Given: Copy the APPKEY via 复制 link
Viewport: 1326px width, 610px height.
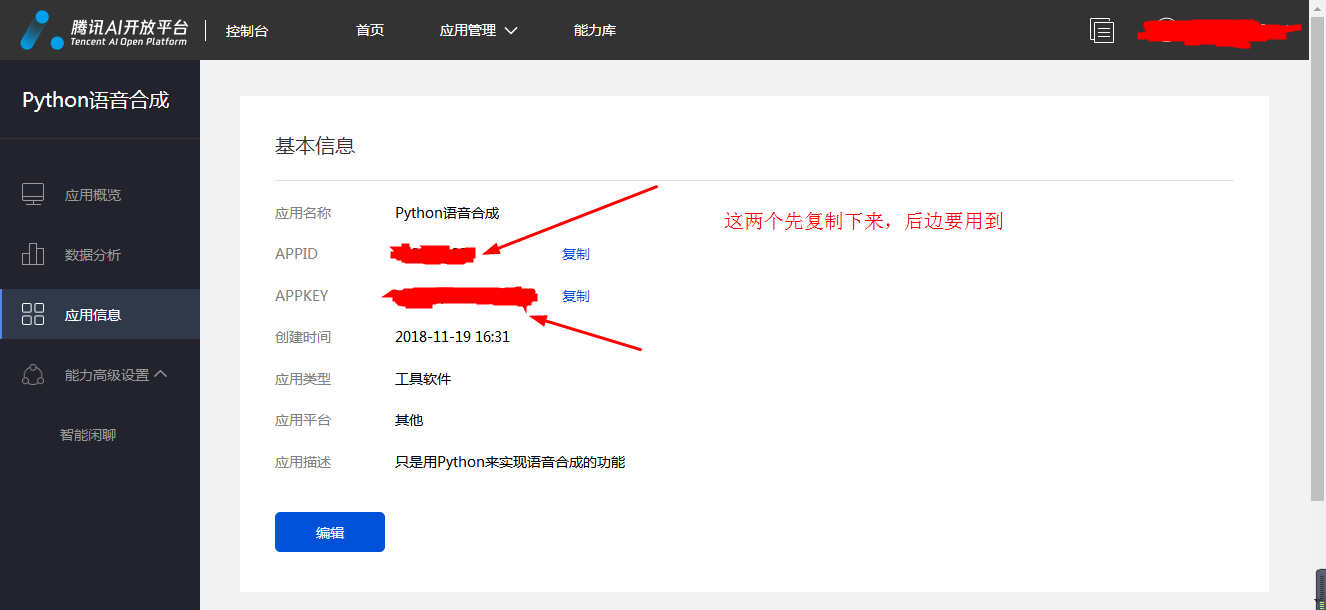Looking at the screenshot, I should (x=576, y=296).
